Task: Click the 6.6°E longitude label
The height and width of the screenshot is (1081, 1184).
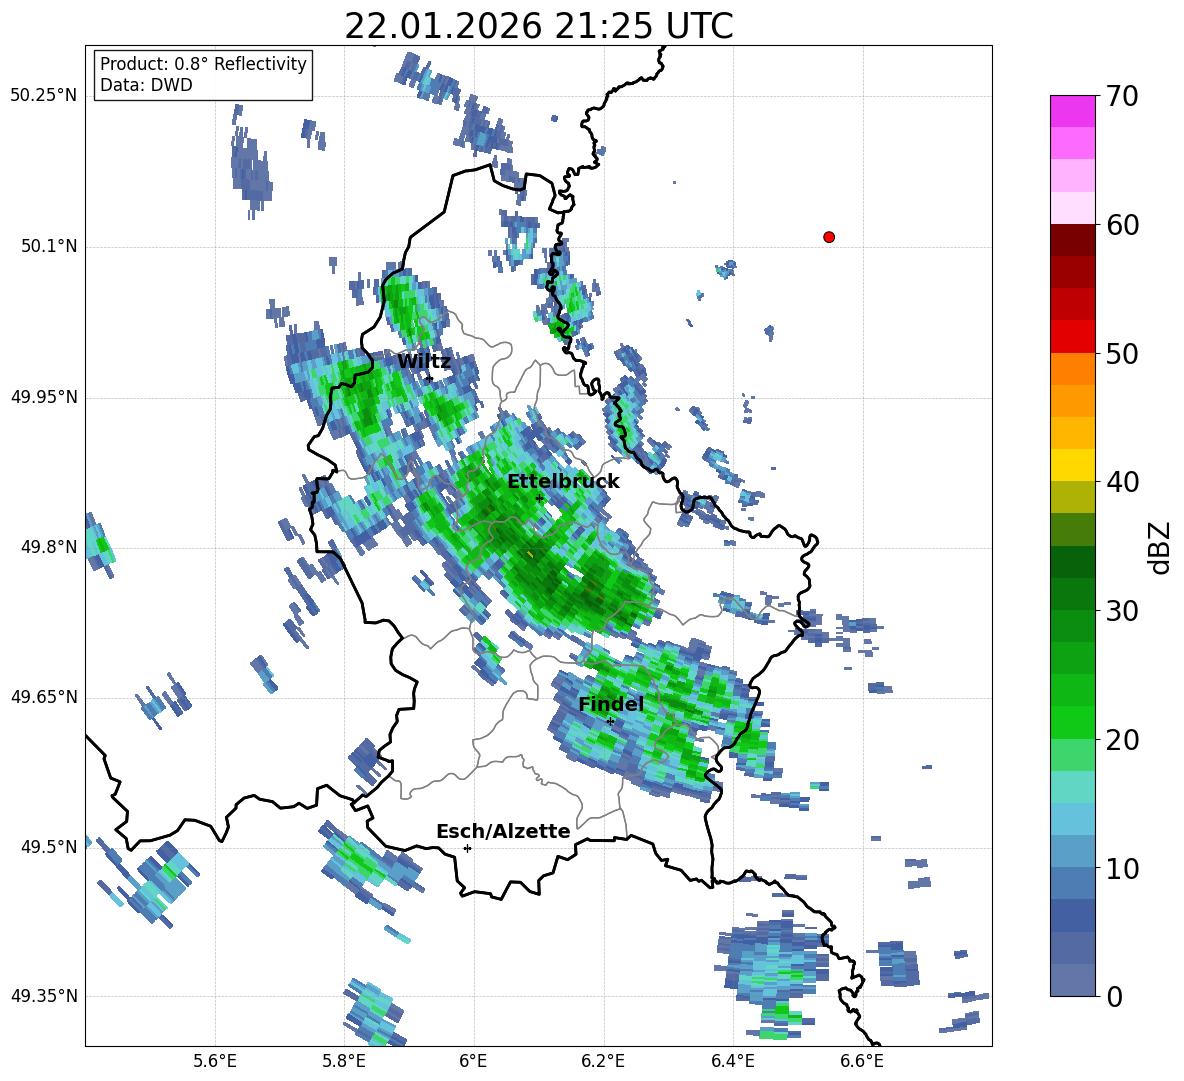Action: (861, 1061)
